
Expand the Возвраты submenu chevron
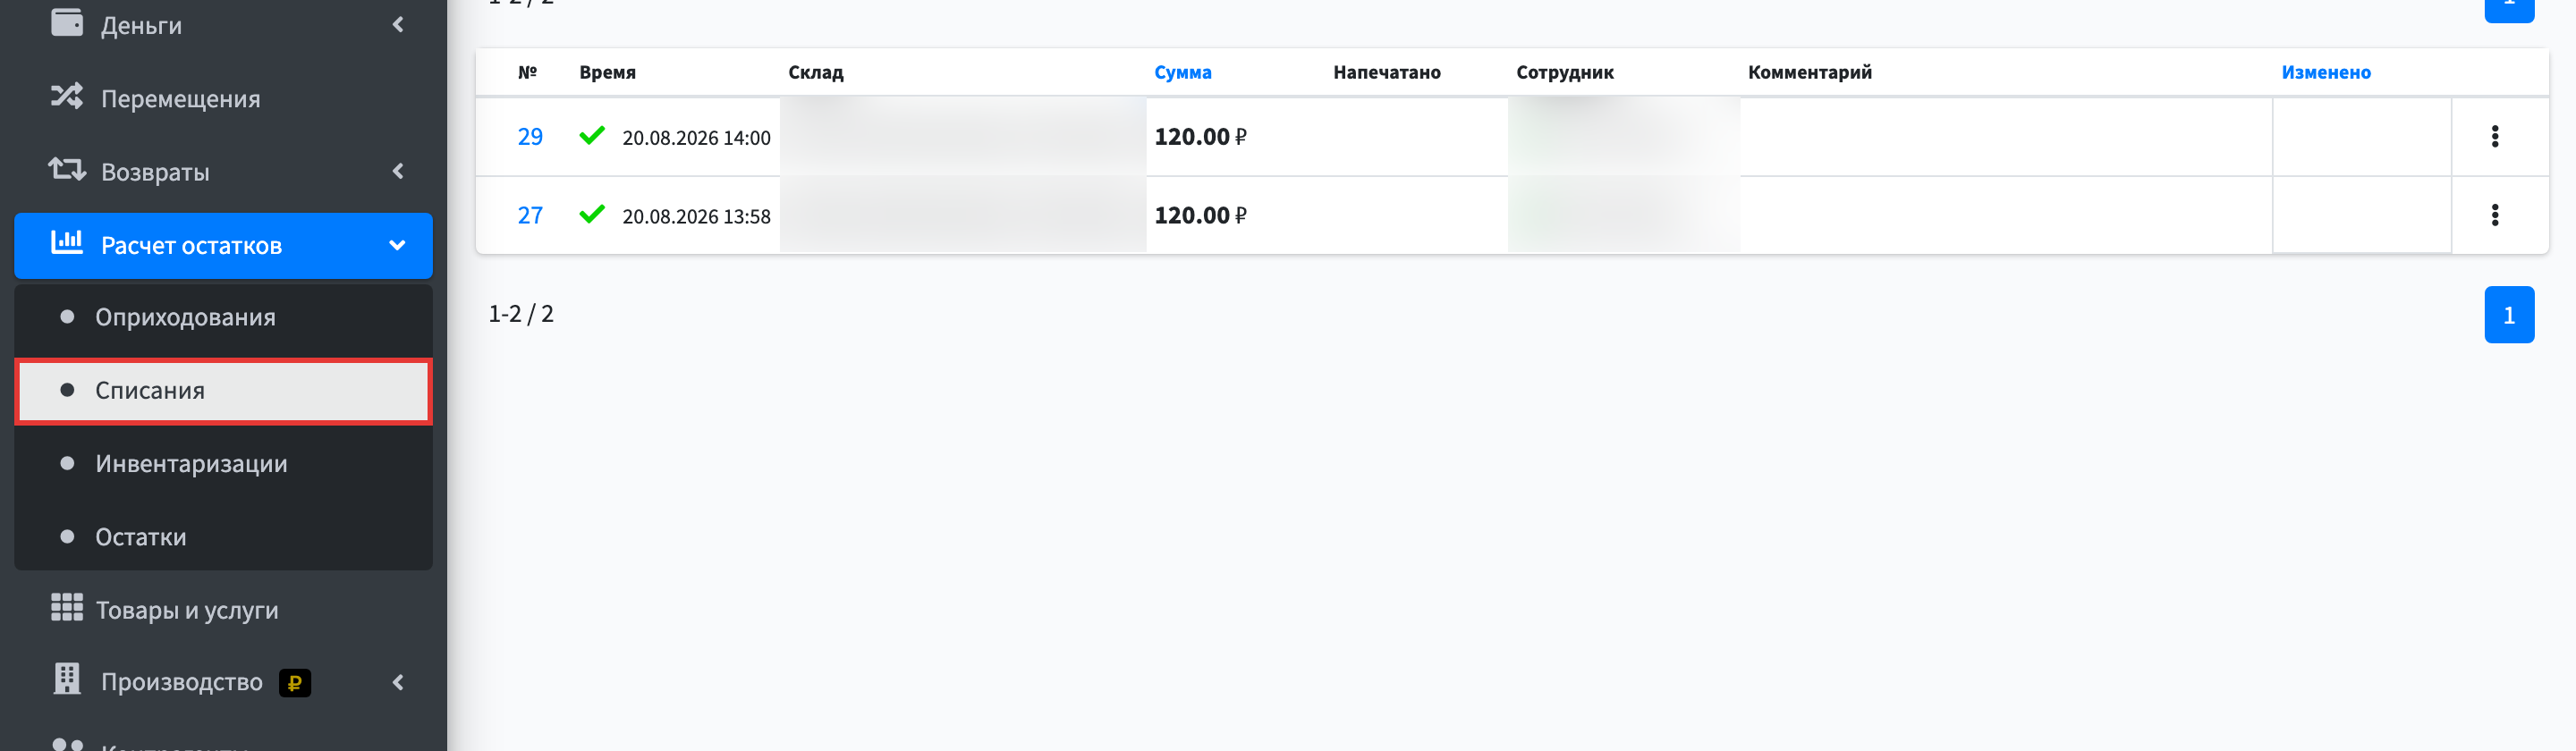(398, 171)
